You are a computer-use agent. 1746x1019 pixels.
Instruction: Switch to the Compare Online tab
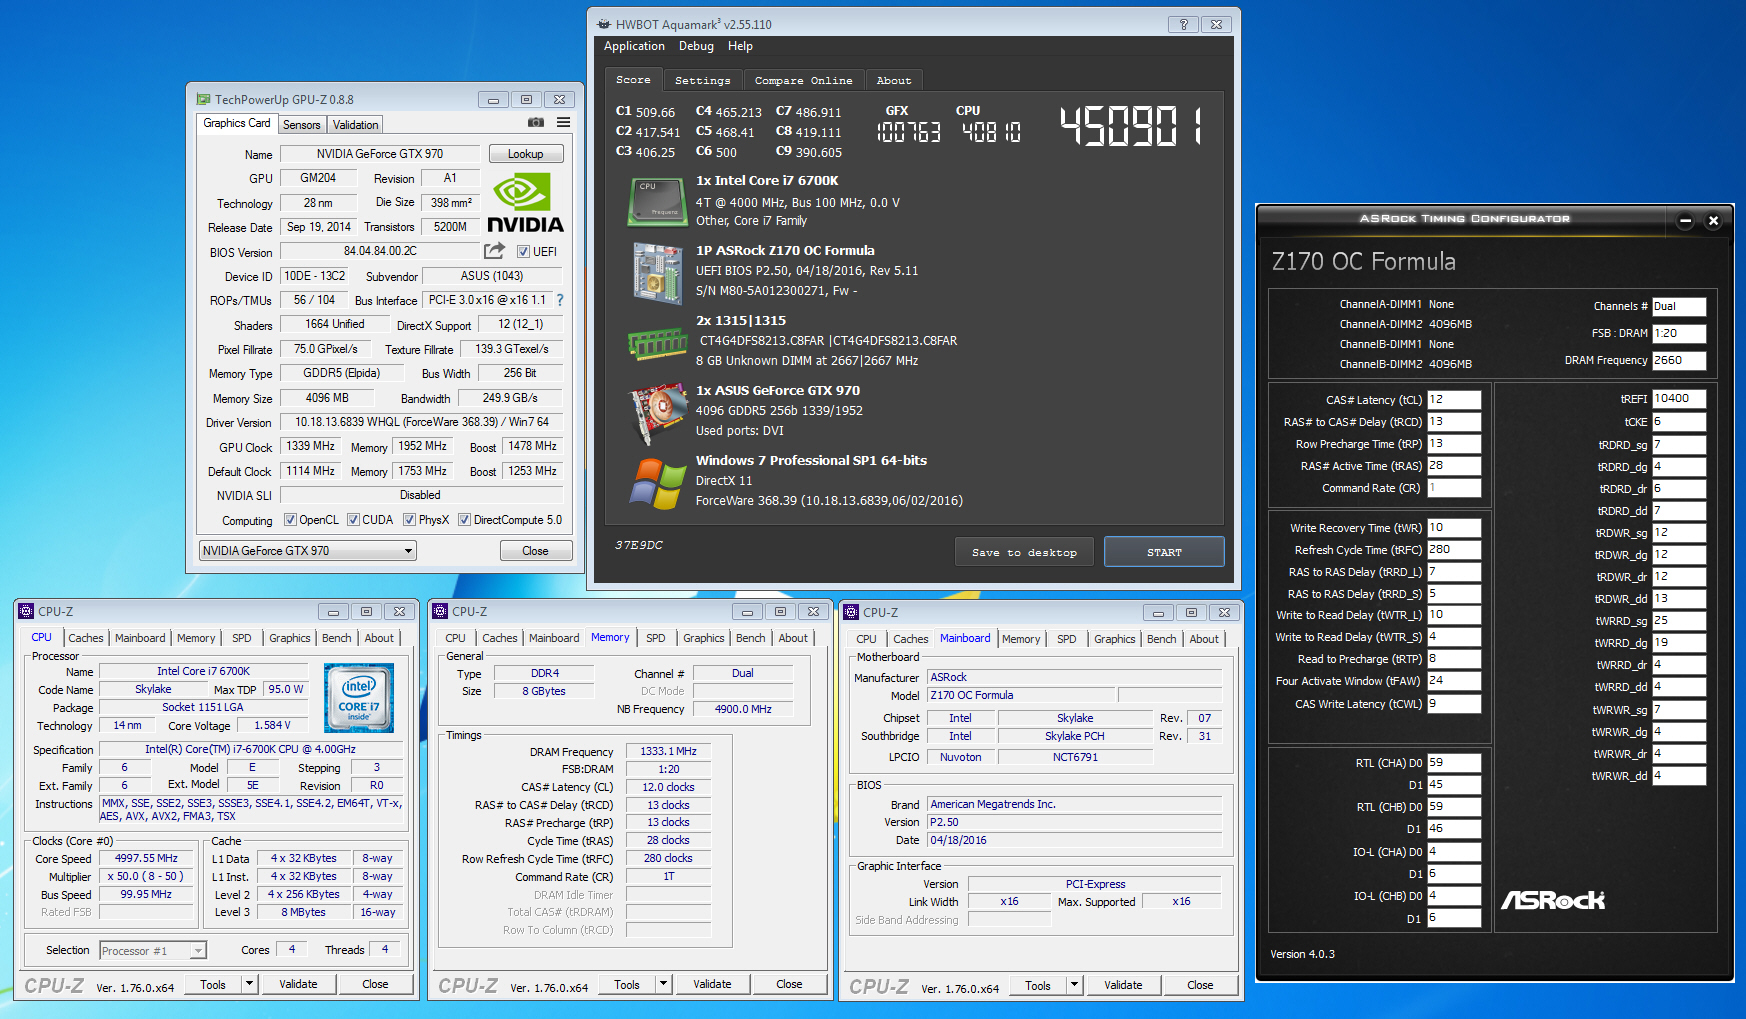coord(804,80)
